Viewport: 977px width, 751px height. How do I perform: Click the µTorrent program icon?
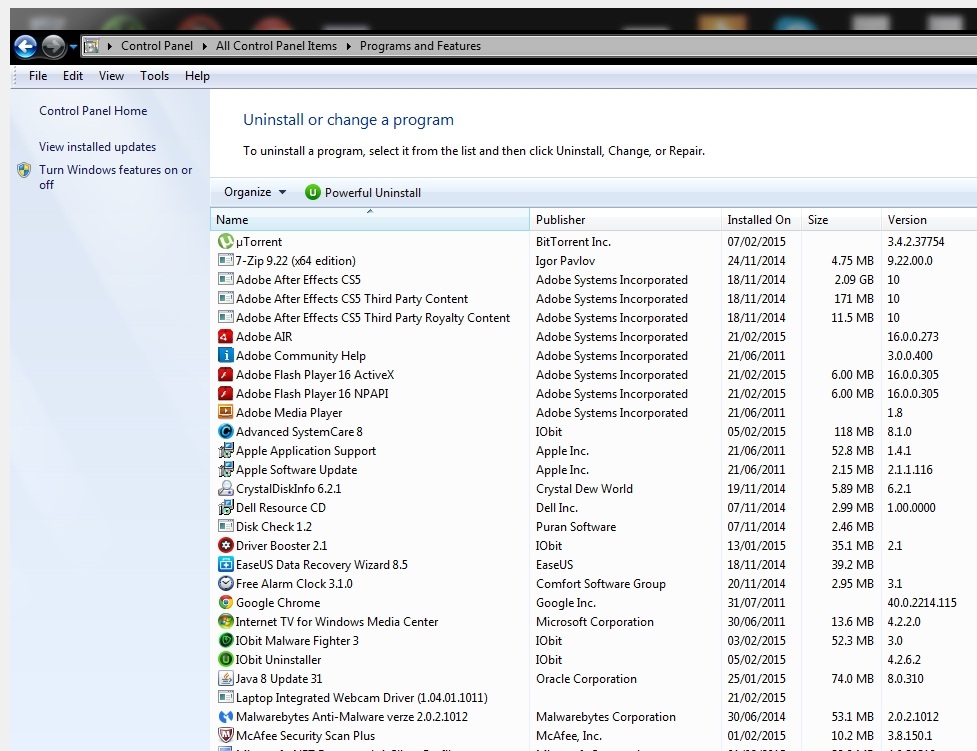pyautogui.click(x=226, y=242)
